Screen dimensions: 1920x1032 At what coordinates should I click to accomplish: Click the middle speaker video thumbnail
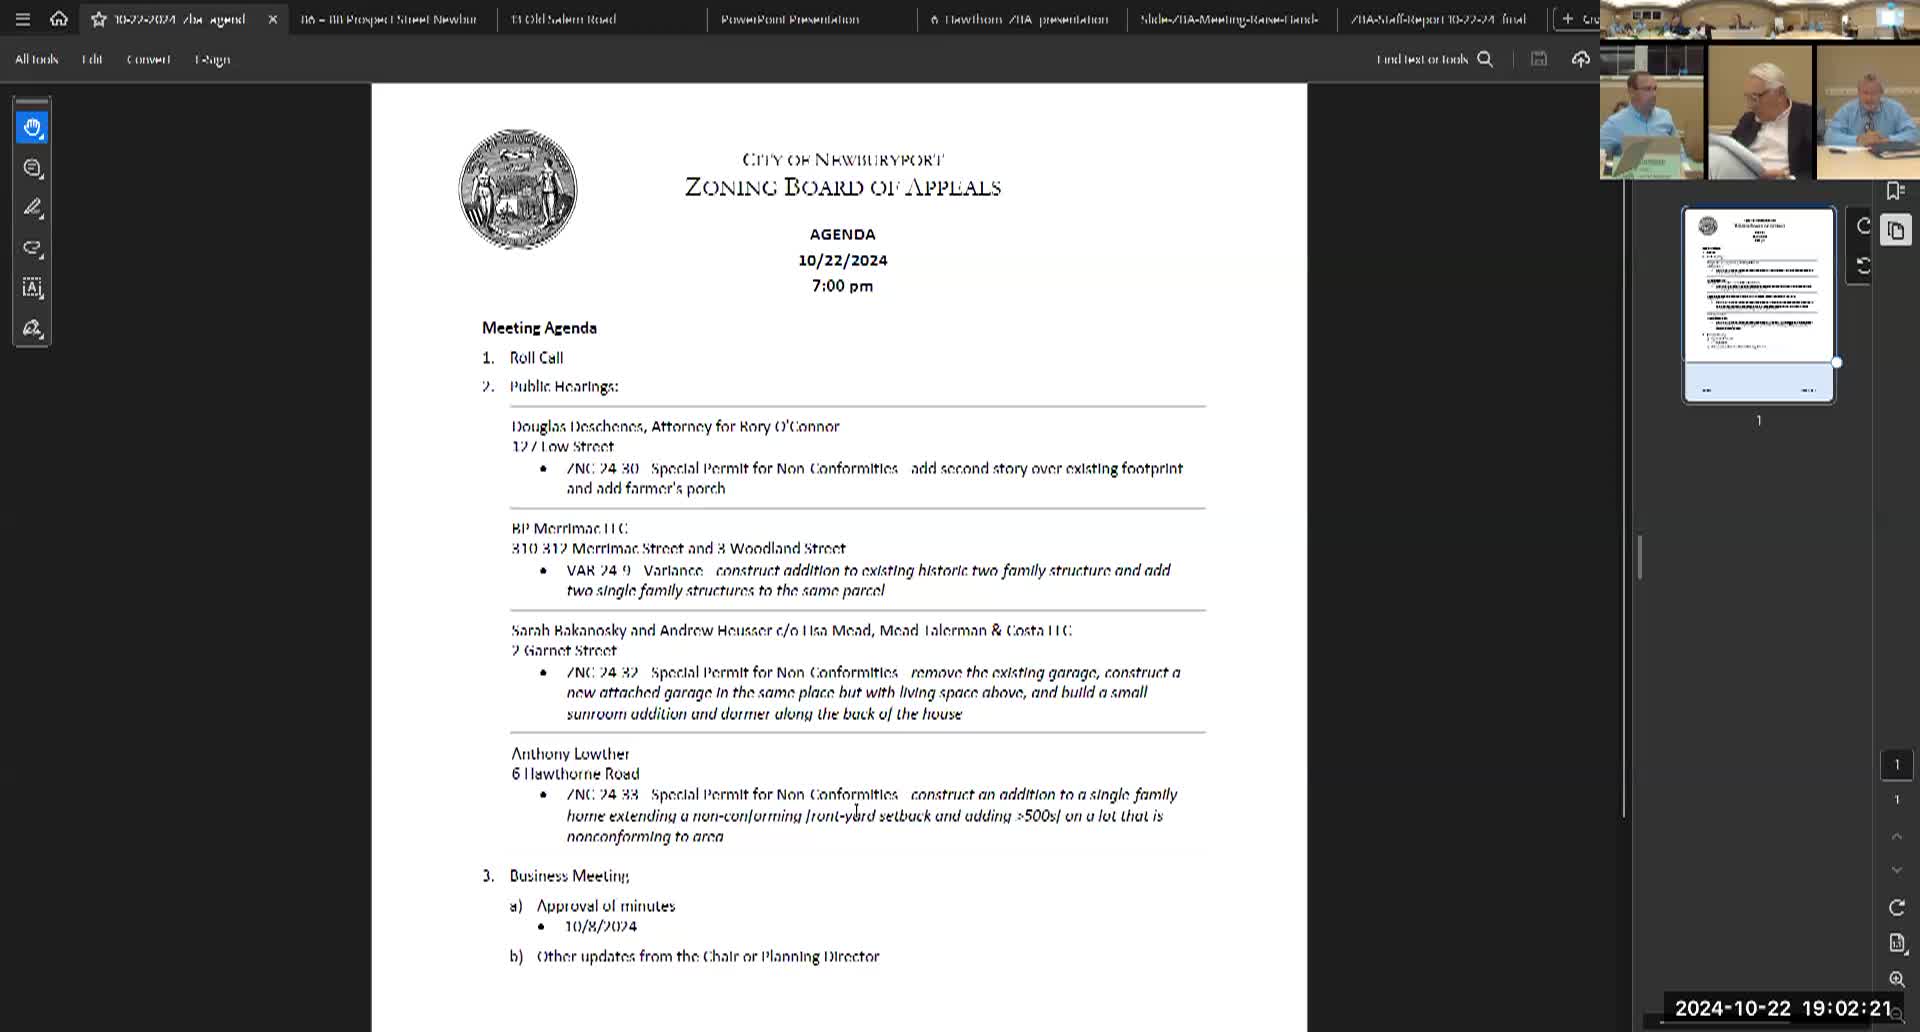coord(1760,112)
